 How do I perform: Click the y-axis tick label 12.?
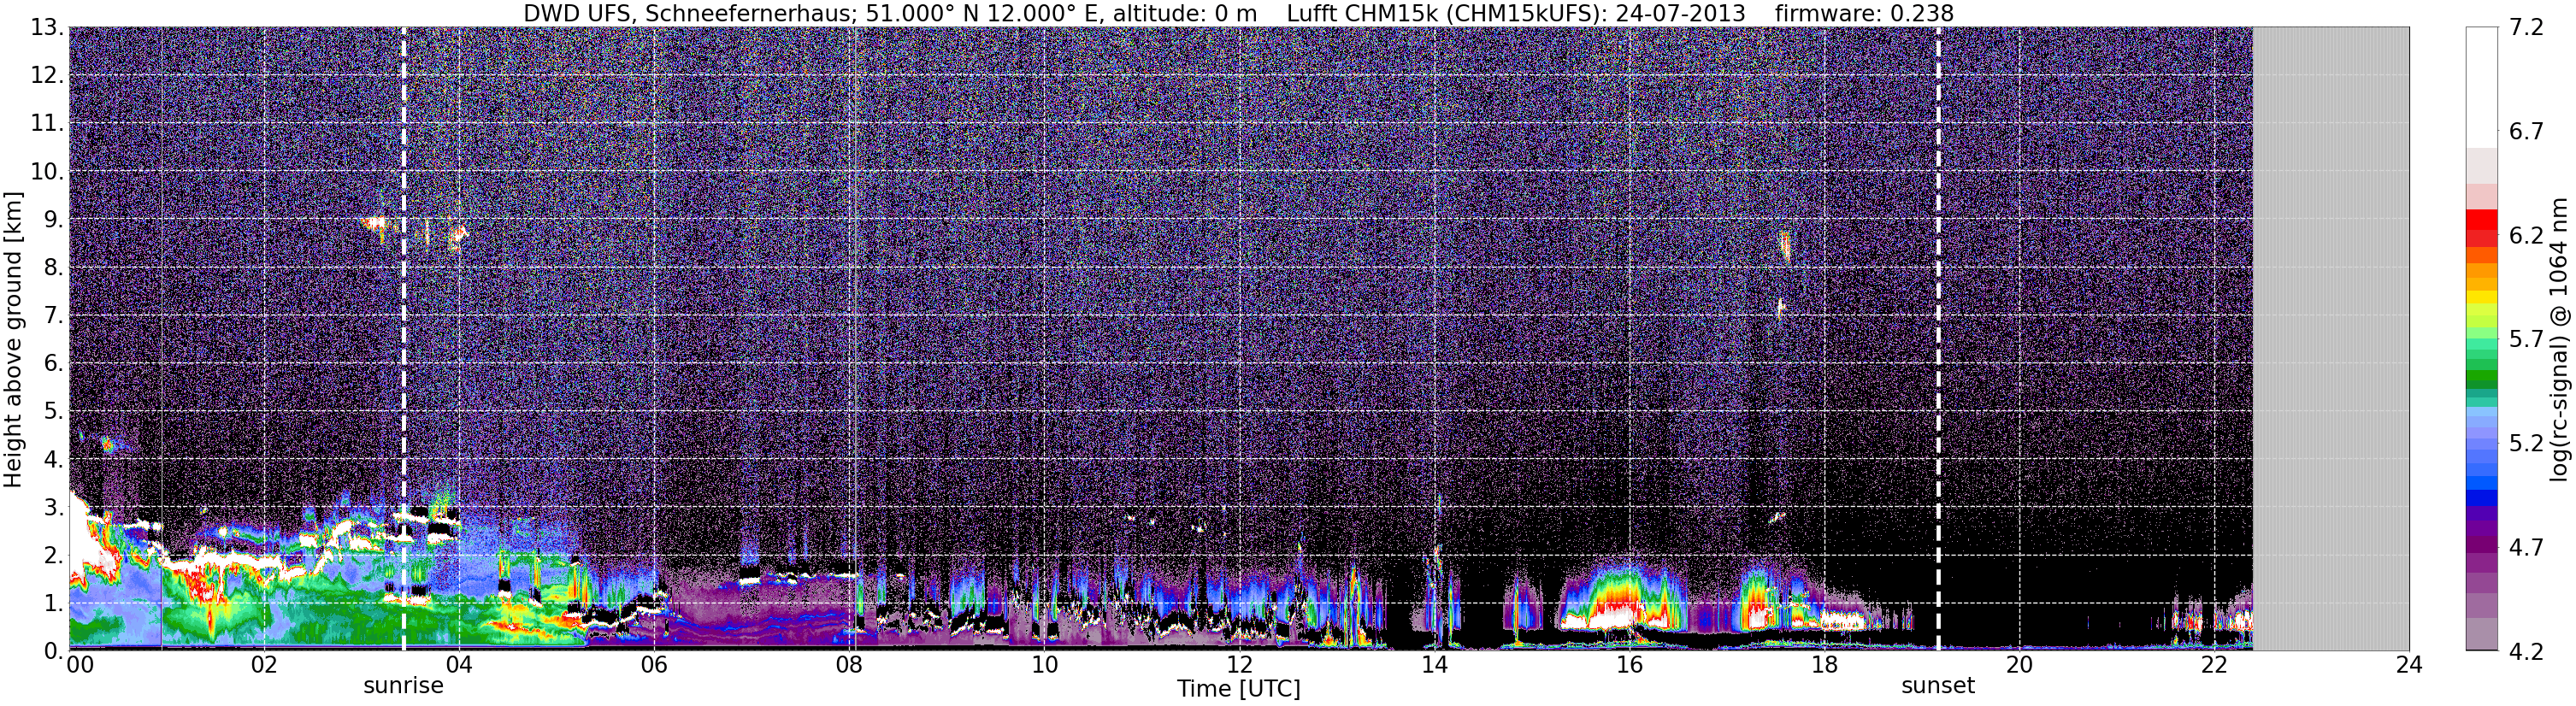pyautogui.click(x=47, y=76)
